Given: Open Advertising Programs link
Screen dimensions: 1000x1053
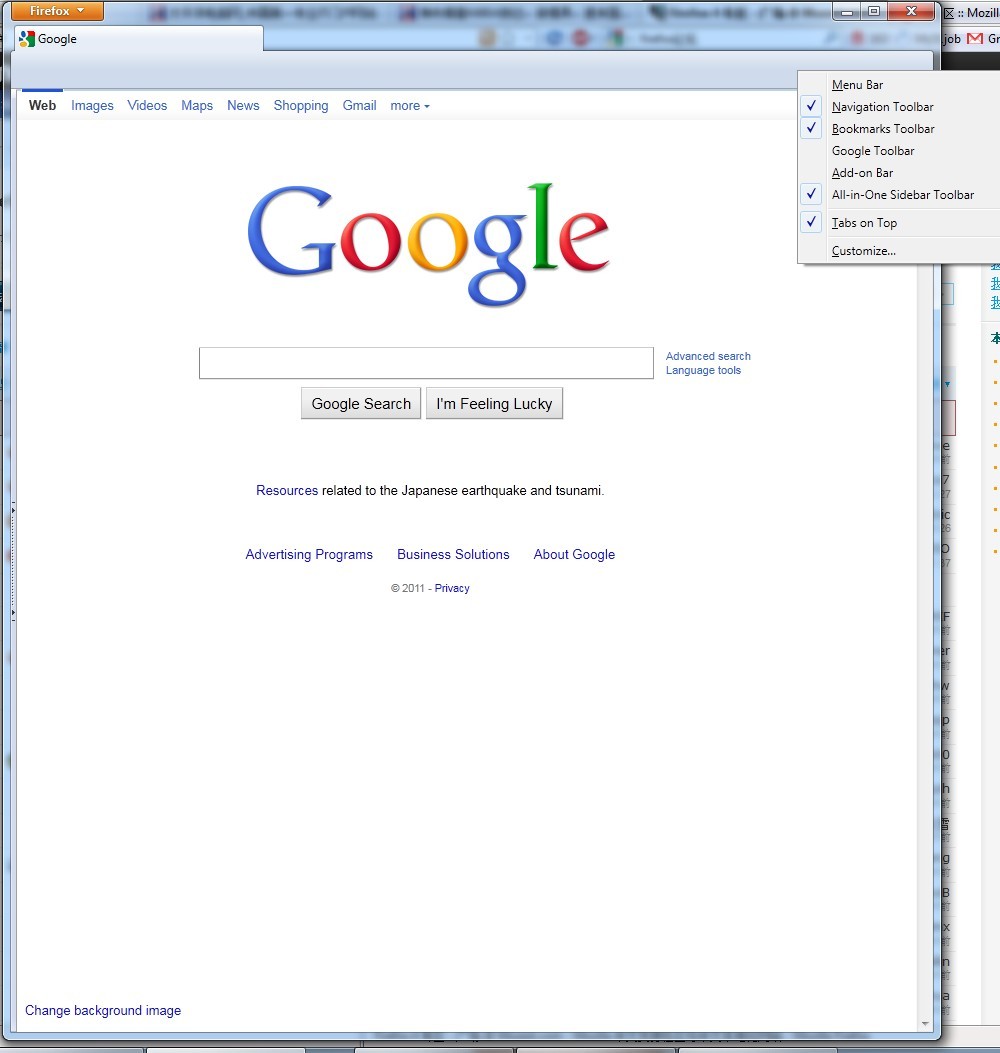Looking at the screenshot, I should click(x=309, y=554).
